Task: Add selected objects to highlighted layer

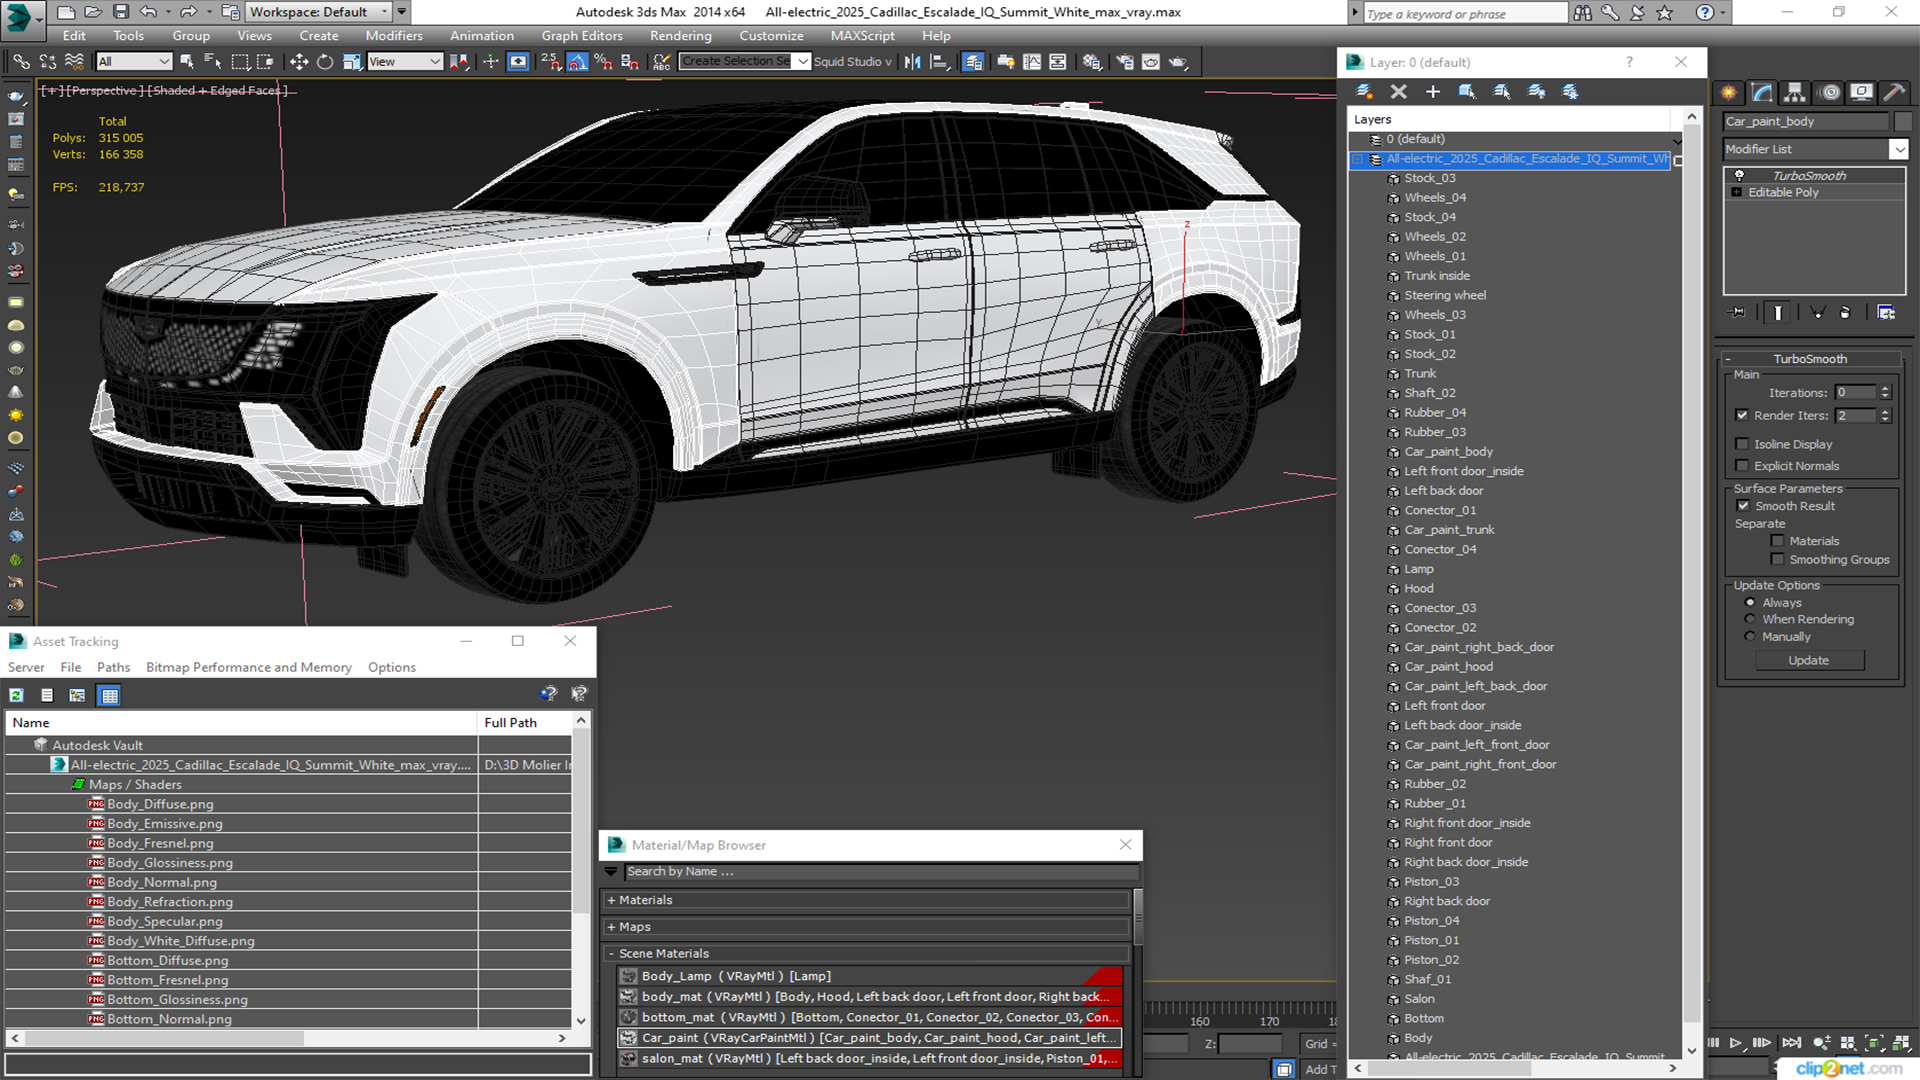Action: (x=1432, y=91)
